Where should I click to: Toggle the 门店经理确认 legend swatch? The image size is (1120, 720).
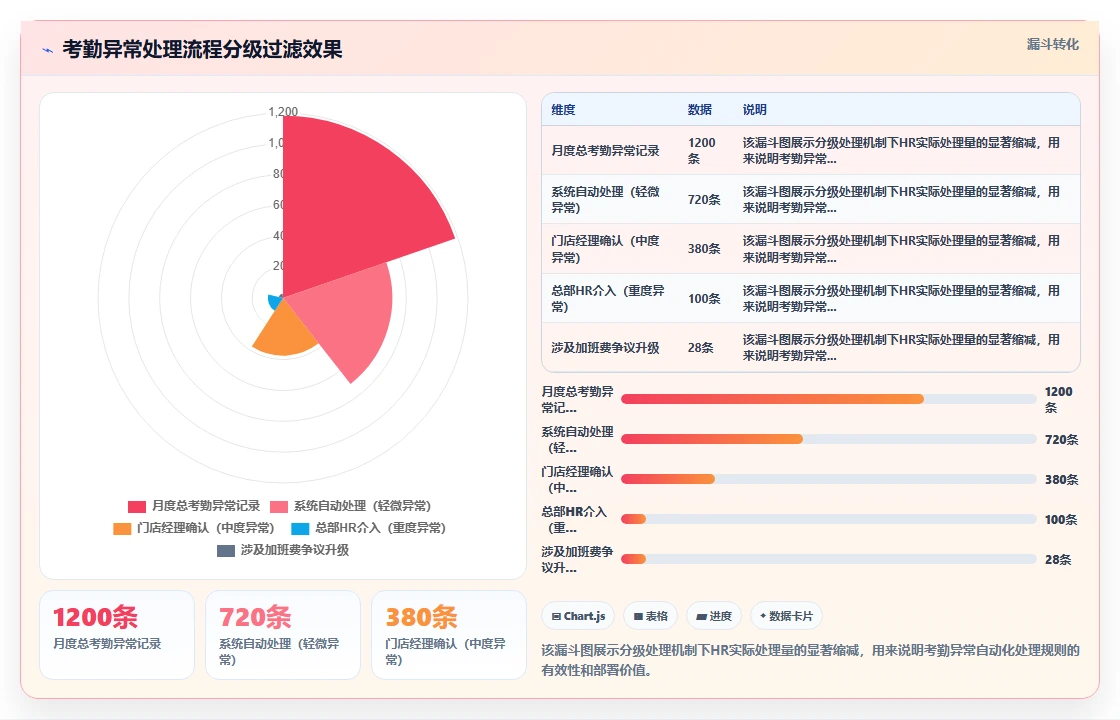pos(122,529)
